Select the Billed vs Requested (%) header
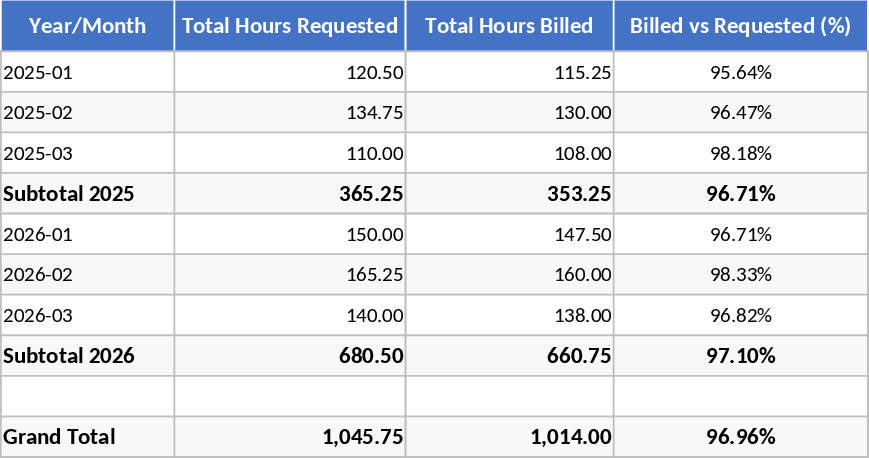869x458 pixels. pos(740,26)
